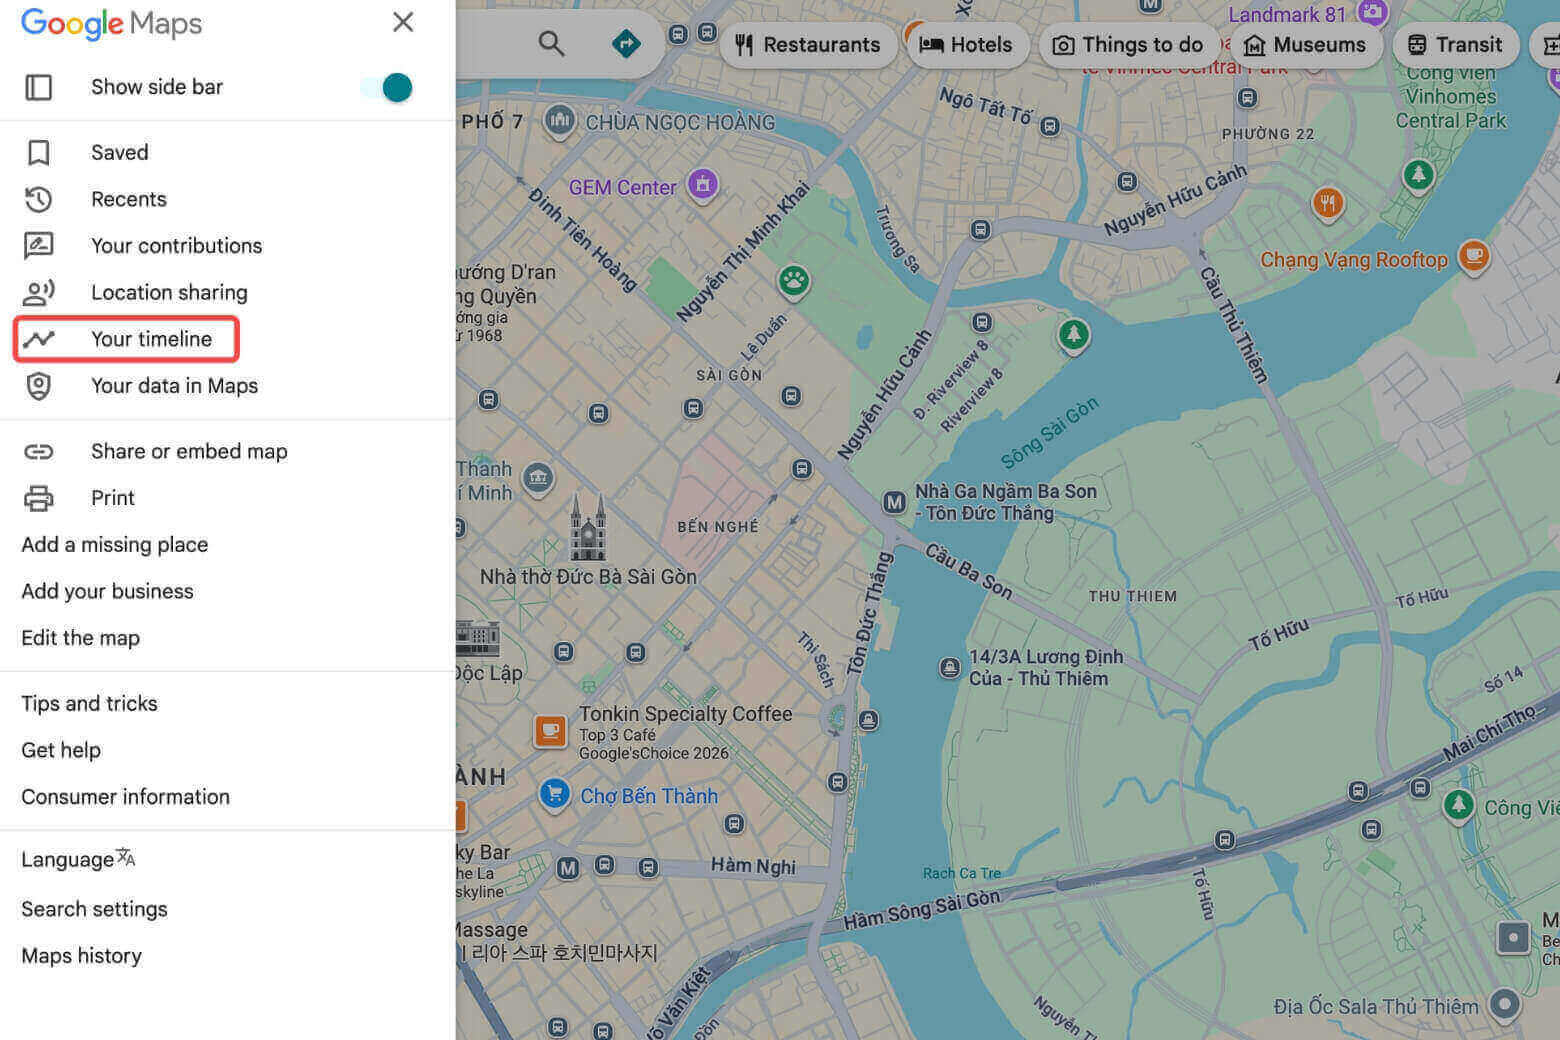
Task: Select the Restaurants filter chip
Action: click(808, 45)
